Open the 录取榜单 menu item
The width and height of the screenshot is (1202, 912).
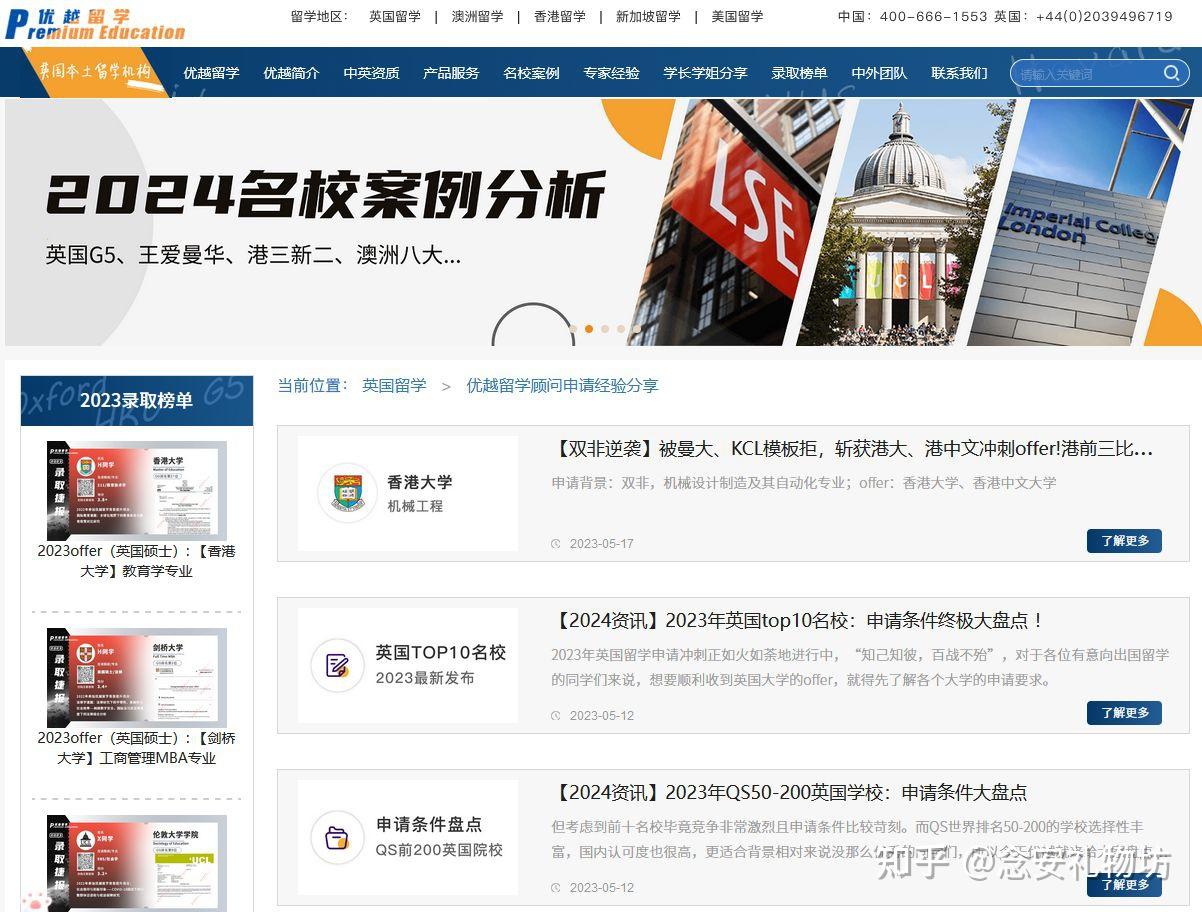(799, 73)
